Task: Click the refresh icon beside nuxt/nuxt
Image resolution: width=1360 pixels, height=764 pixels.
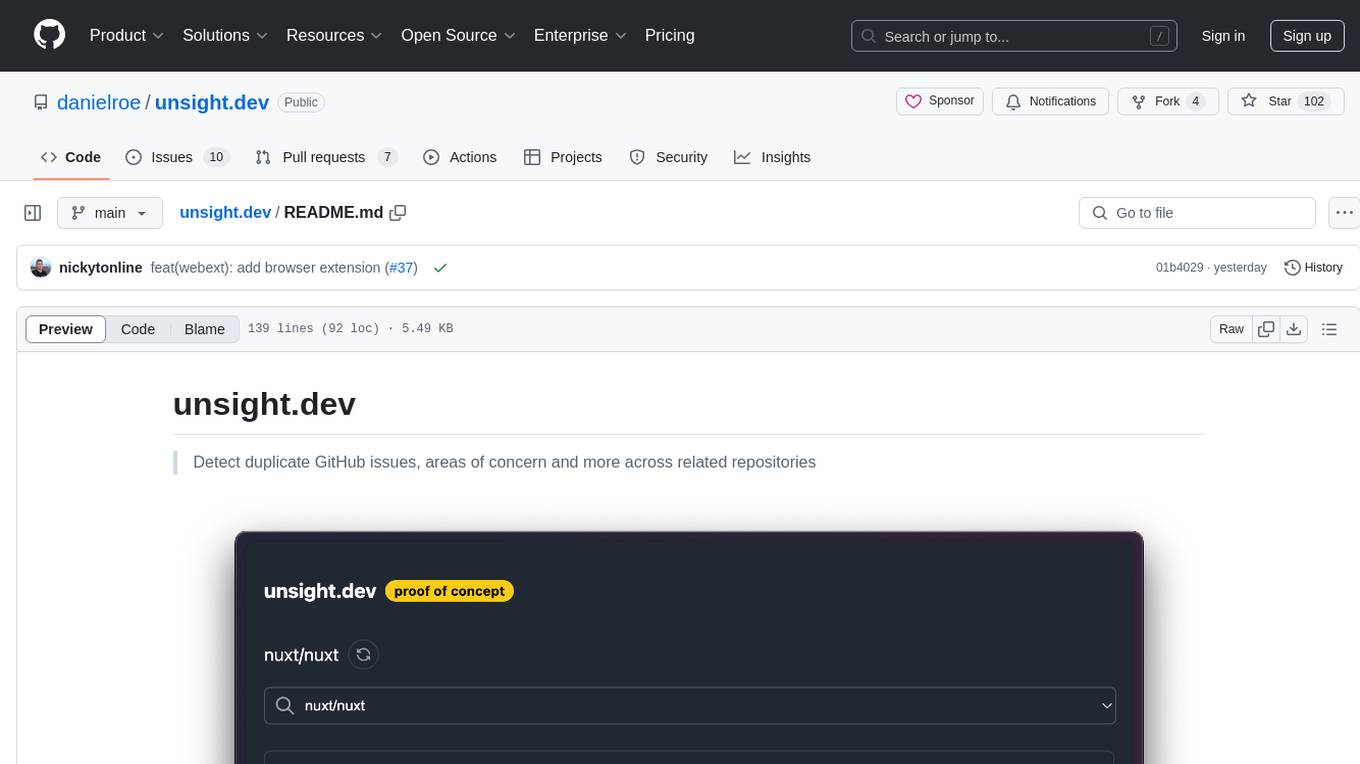Action: (x=364, y=655)
